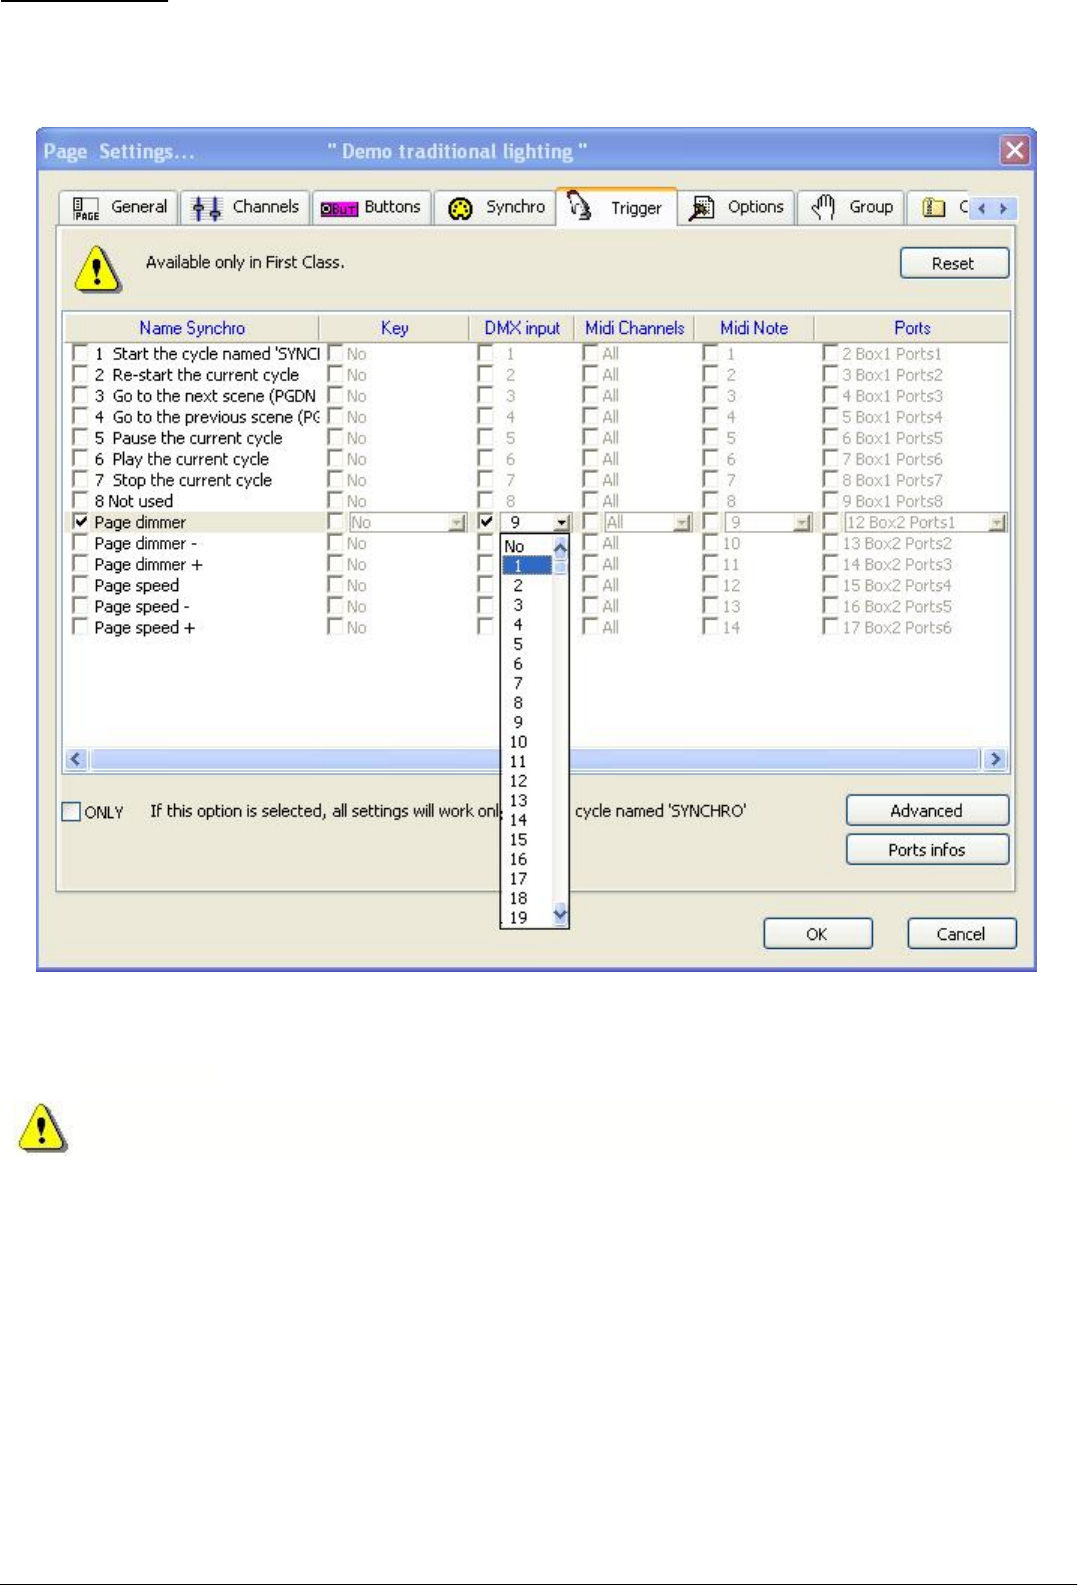Click the Reset button
1078x1585 pixels.
pos(954,263)
